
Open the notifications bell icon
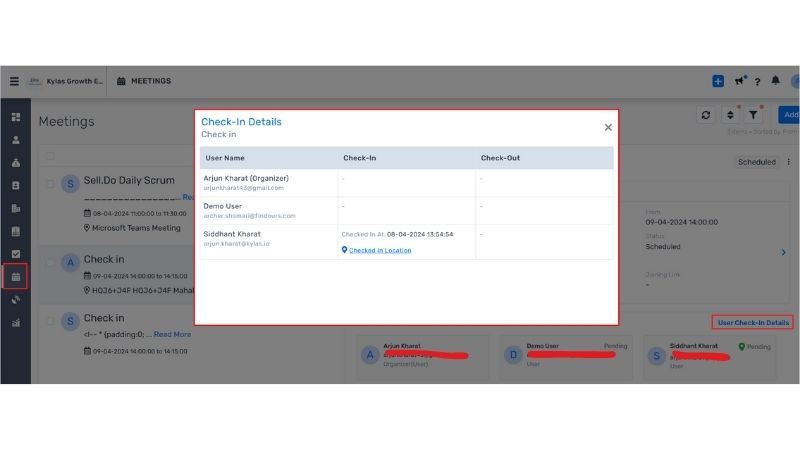click(776, 80)
